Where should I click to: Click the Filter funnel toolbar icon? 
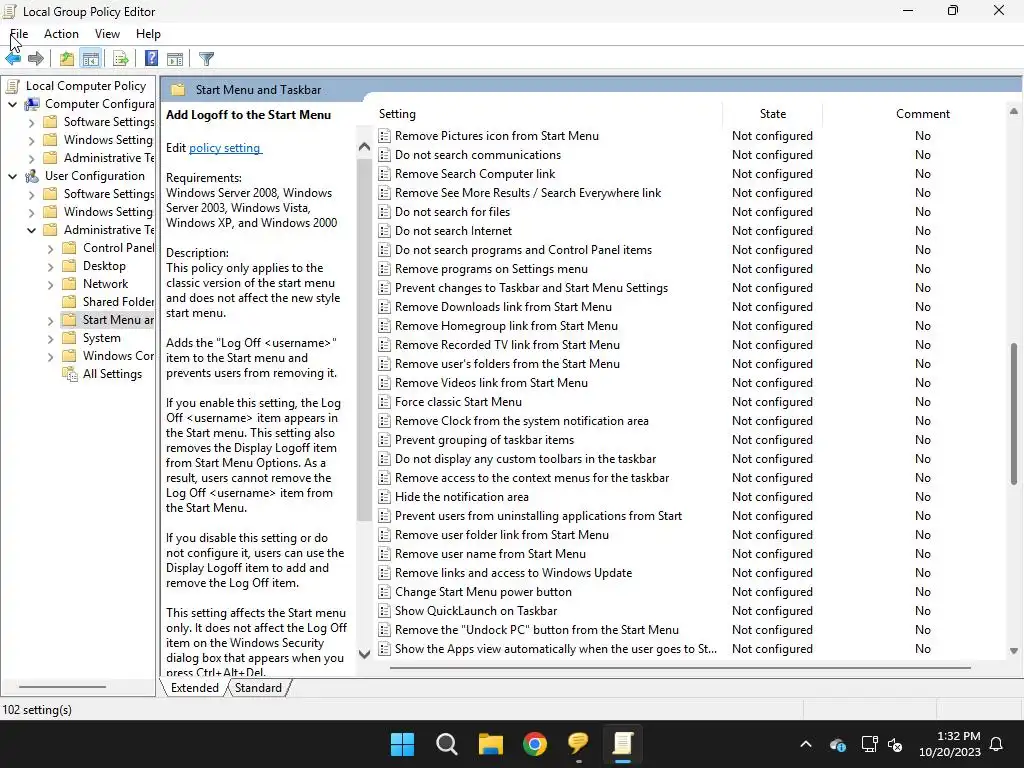(206, 59)
